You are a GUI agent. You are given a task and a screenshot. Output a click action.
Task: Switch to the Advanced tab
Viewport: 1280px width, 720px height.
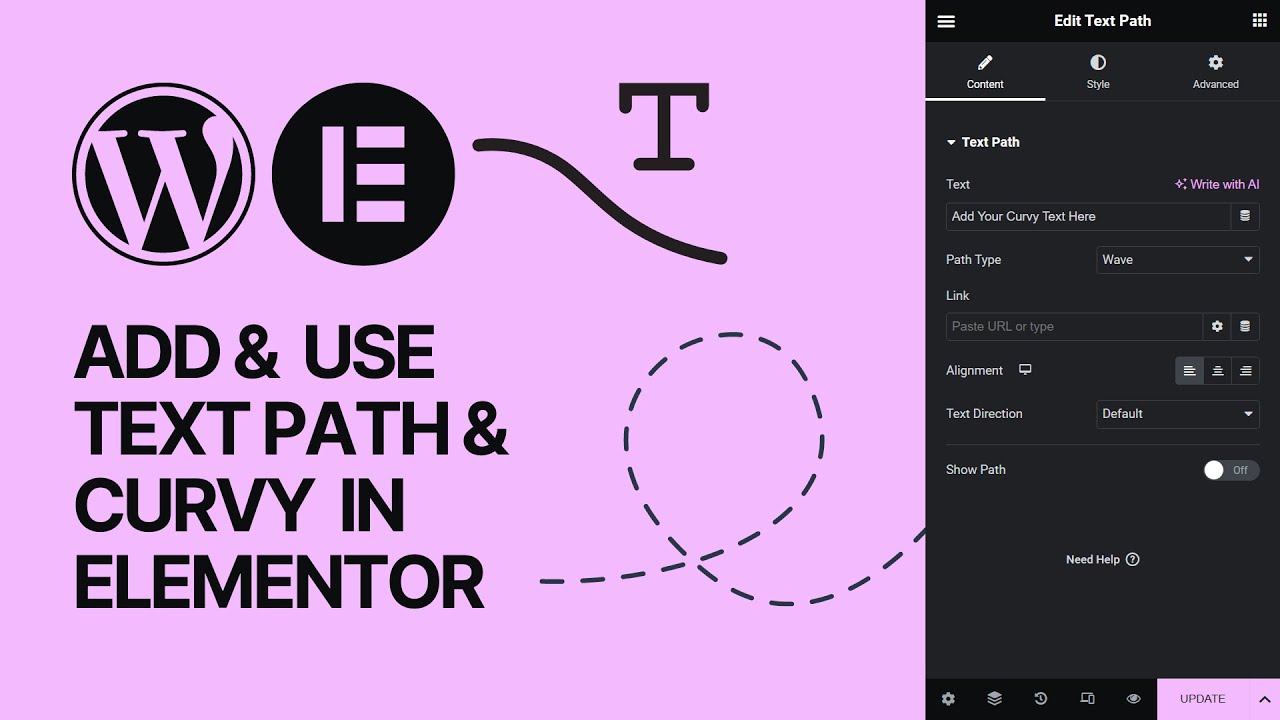tap(1216, 72)
